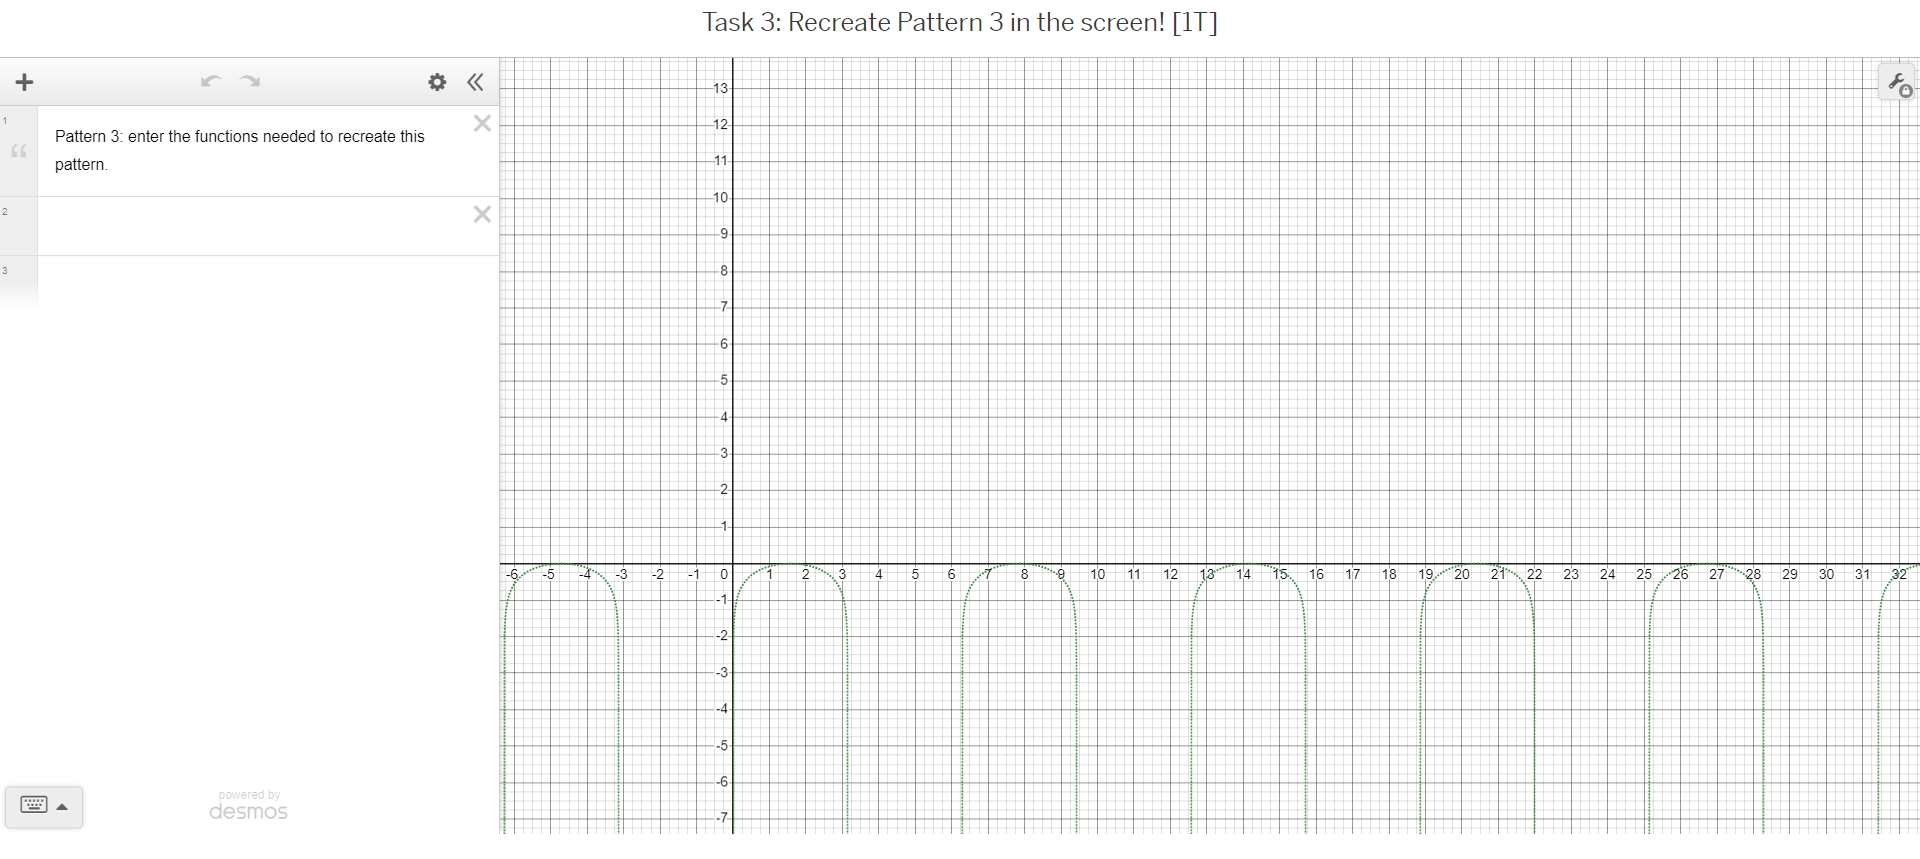The image size is (1920, 859).
Task: Open graph settings wrench icon
Action: click(x=1898, y=83)
